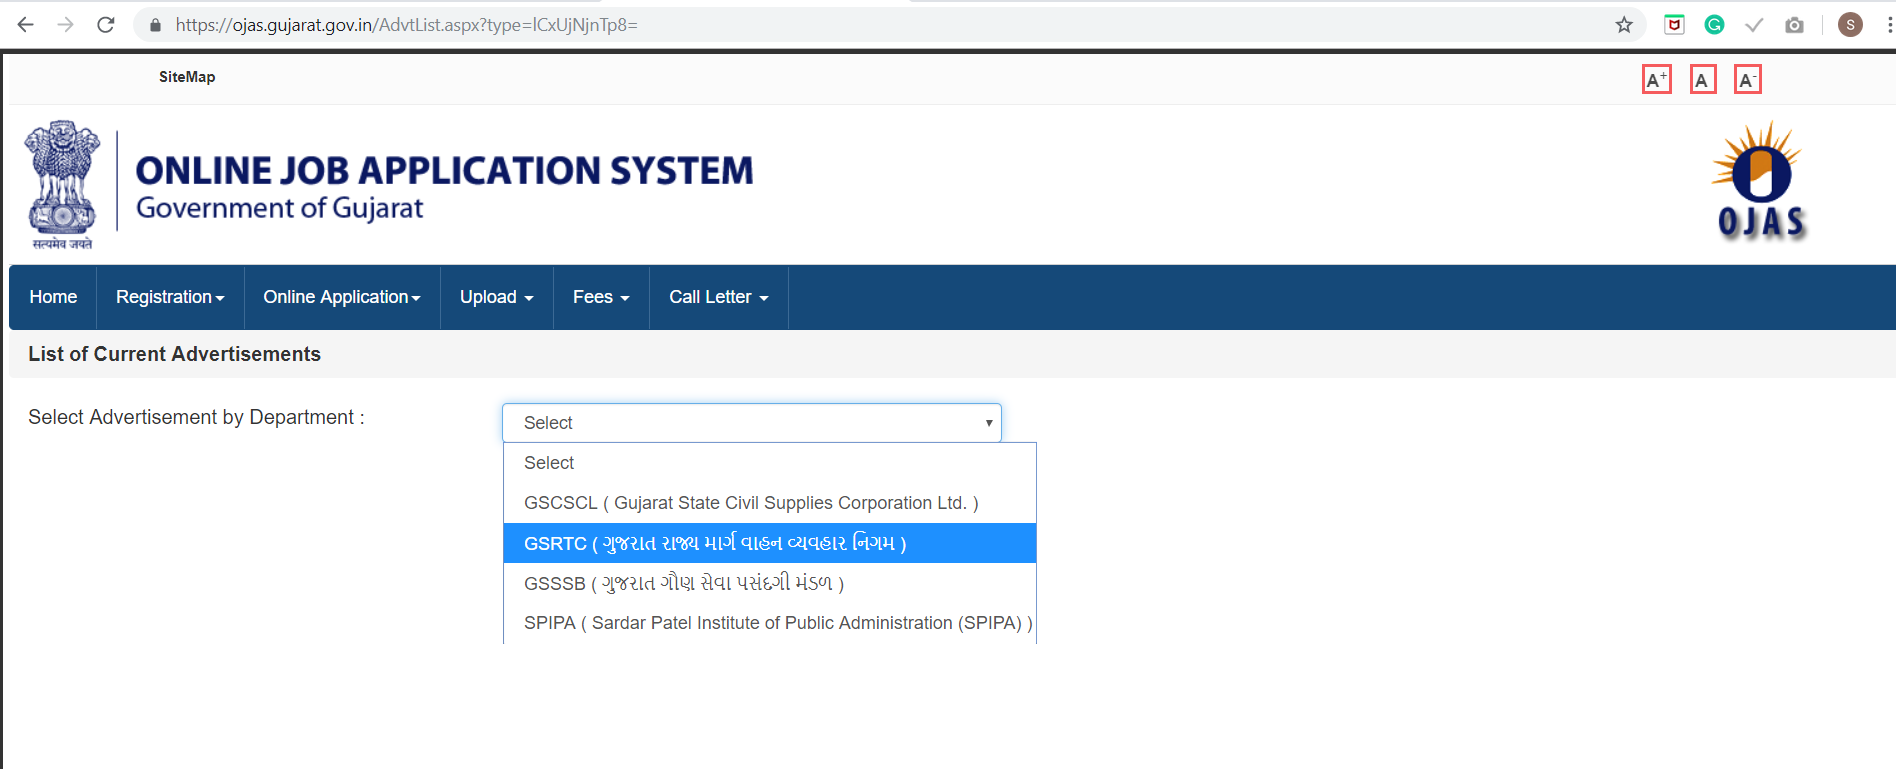This screenshot has width=1896, height=769.
Task: Expand the Fees menu
Action: (601, 297)
